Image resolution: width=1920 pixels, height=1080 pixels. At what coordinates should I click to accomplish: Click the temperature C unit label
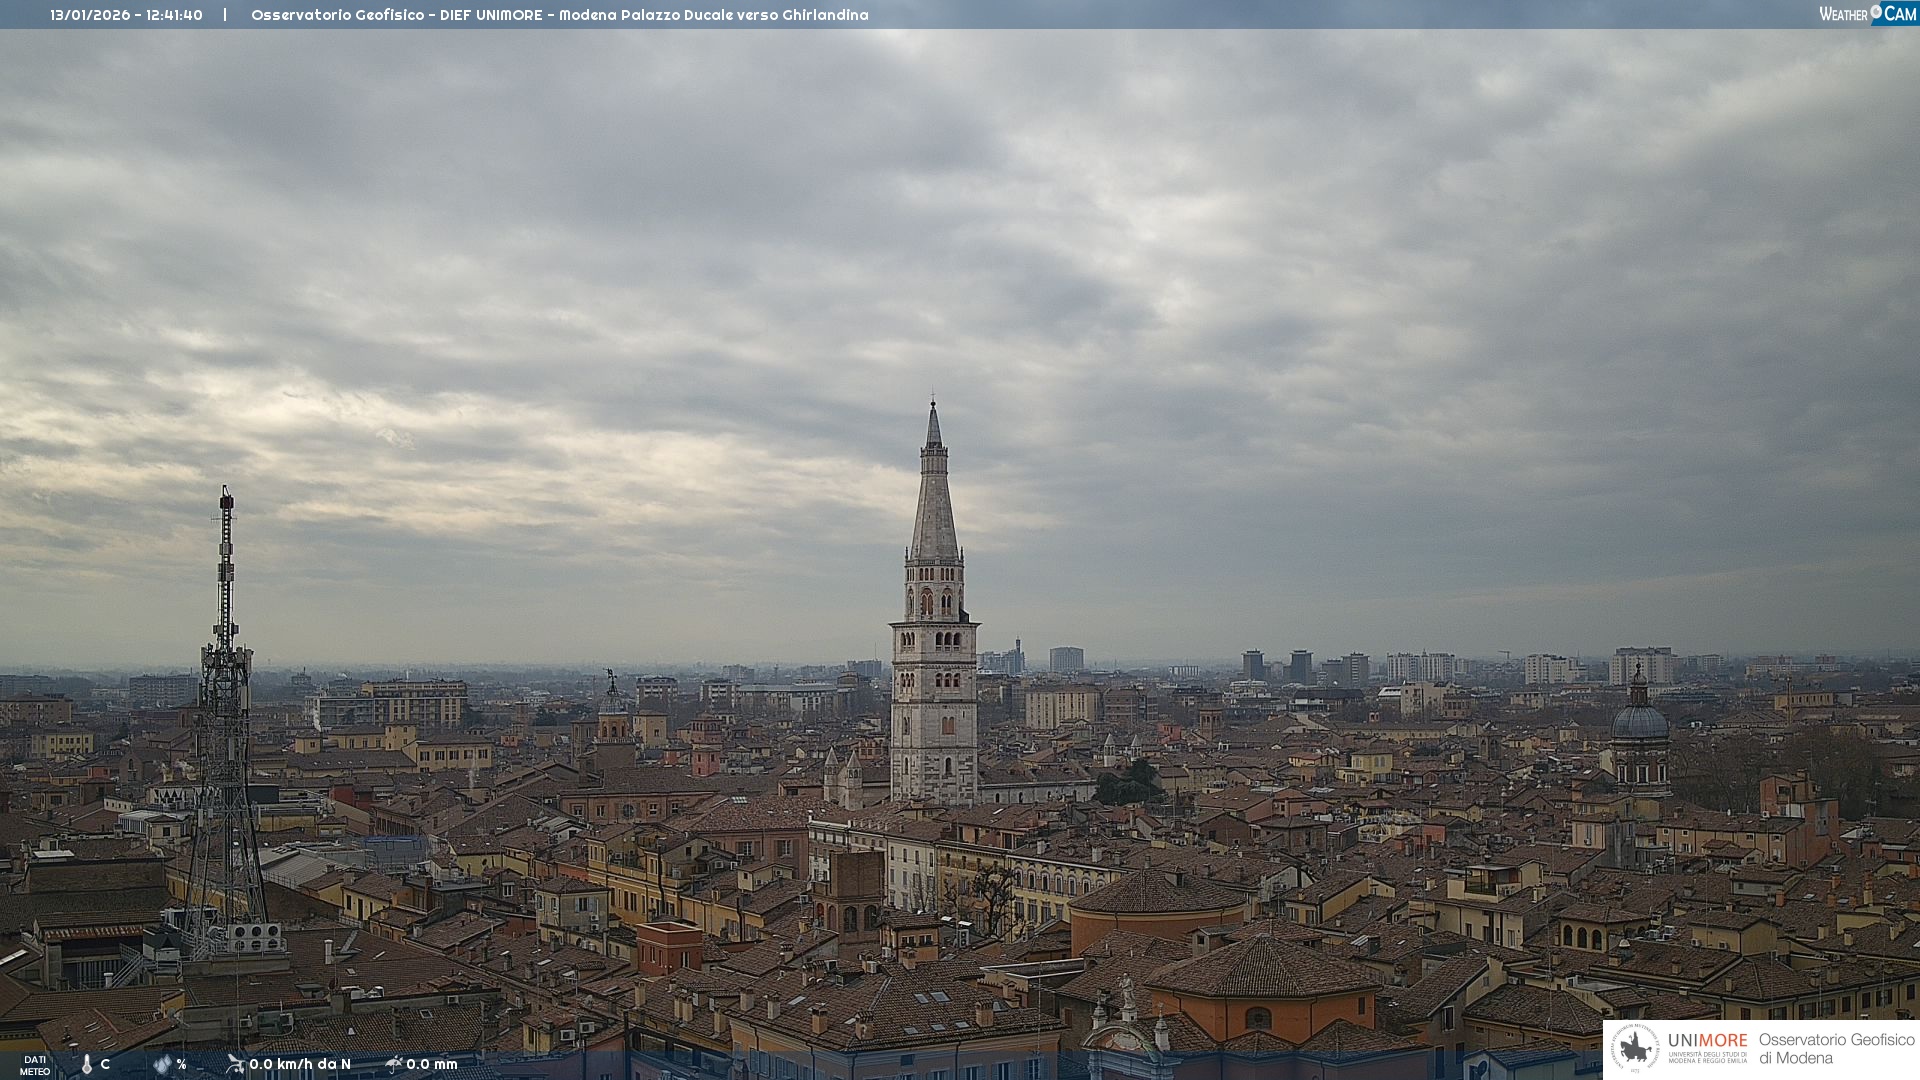point(105,1064)
